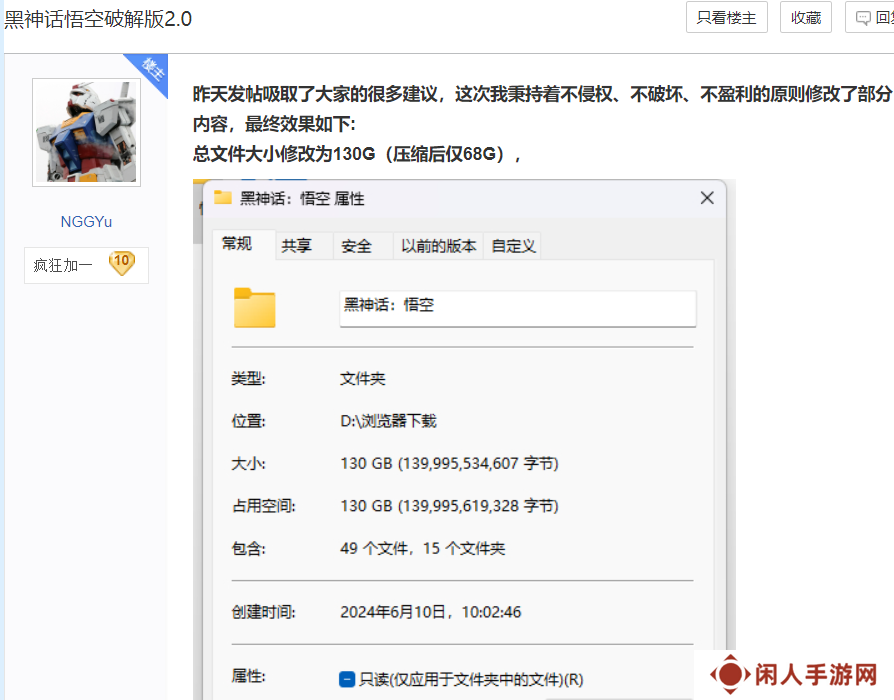Viewport: 894px width, 700px height.
Task: Click the folder name field 黑神话：悟空
Action: 518,308
